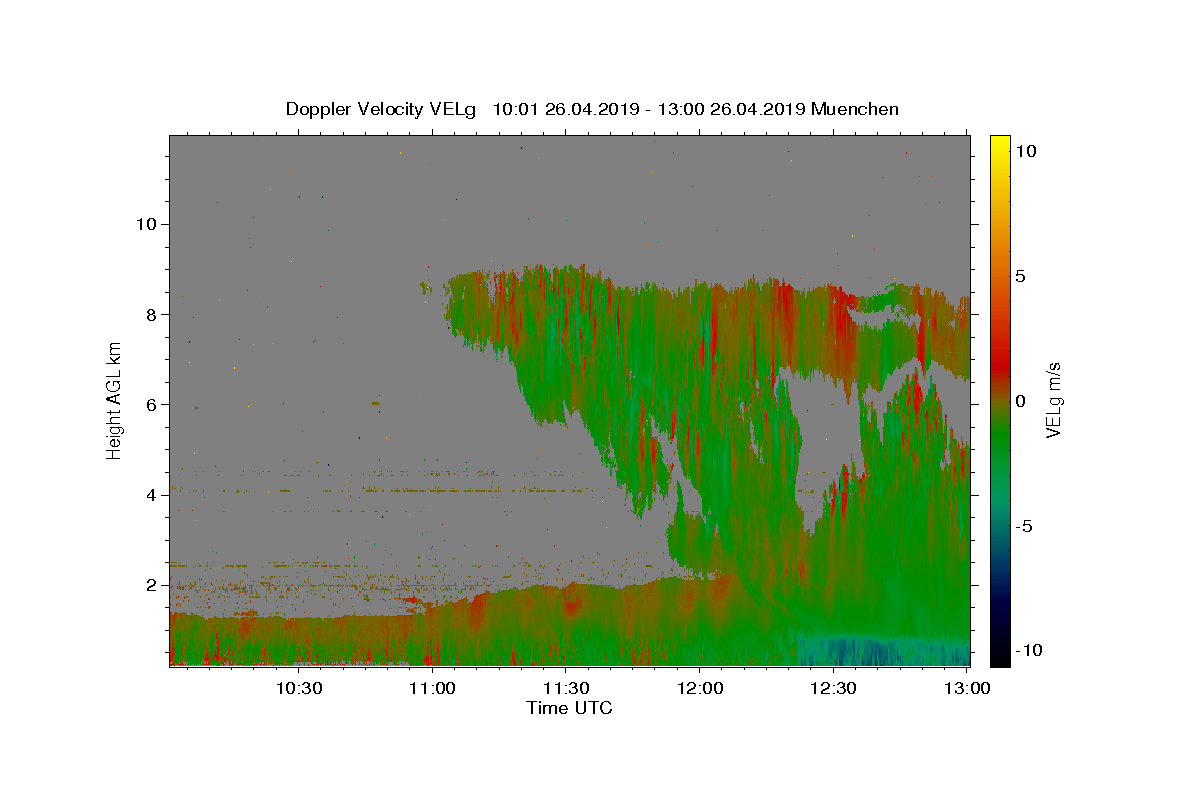This screenshot has width=1200, height=800.
Task: Click the yellow top of the colorbar
Action: click(999, 145)
